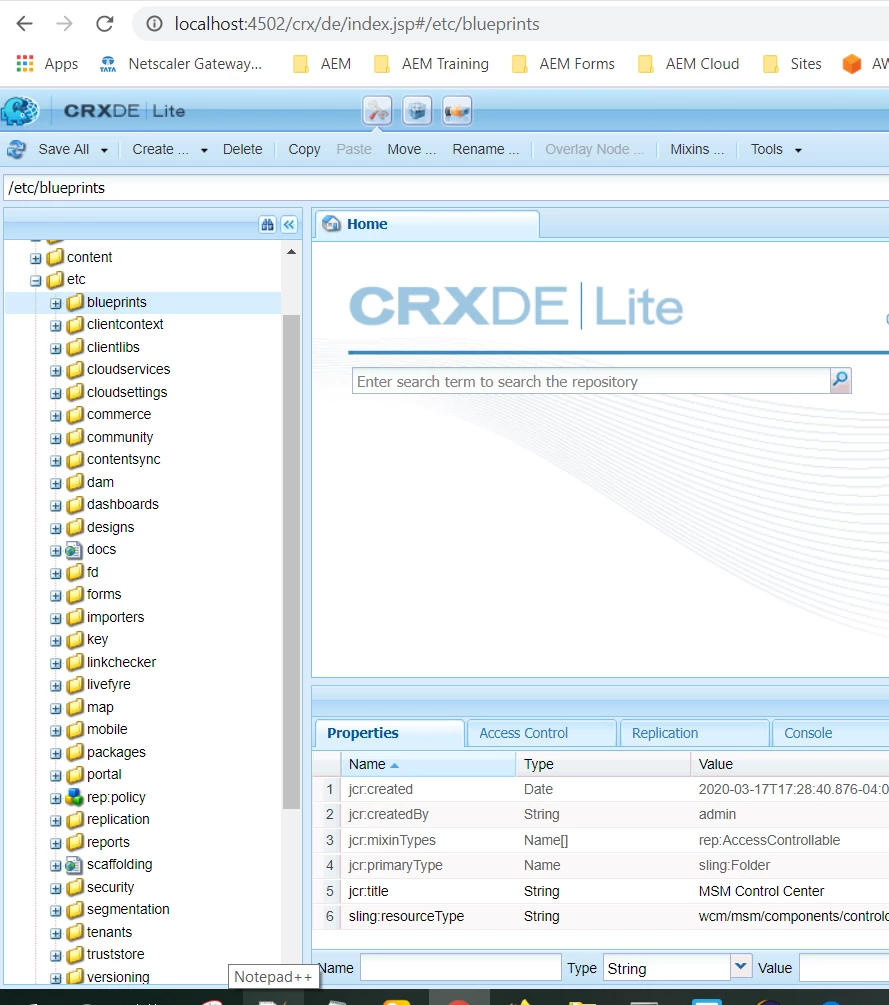Click the /etc/blueprints path field
This screenshot has height=1005, width=889.
[446, 188]
